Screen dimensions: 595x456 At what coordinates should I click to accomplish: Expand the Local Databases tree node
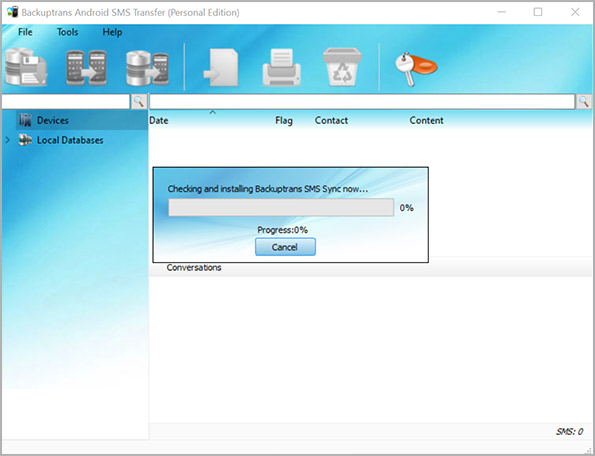coord(8,140)
